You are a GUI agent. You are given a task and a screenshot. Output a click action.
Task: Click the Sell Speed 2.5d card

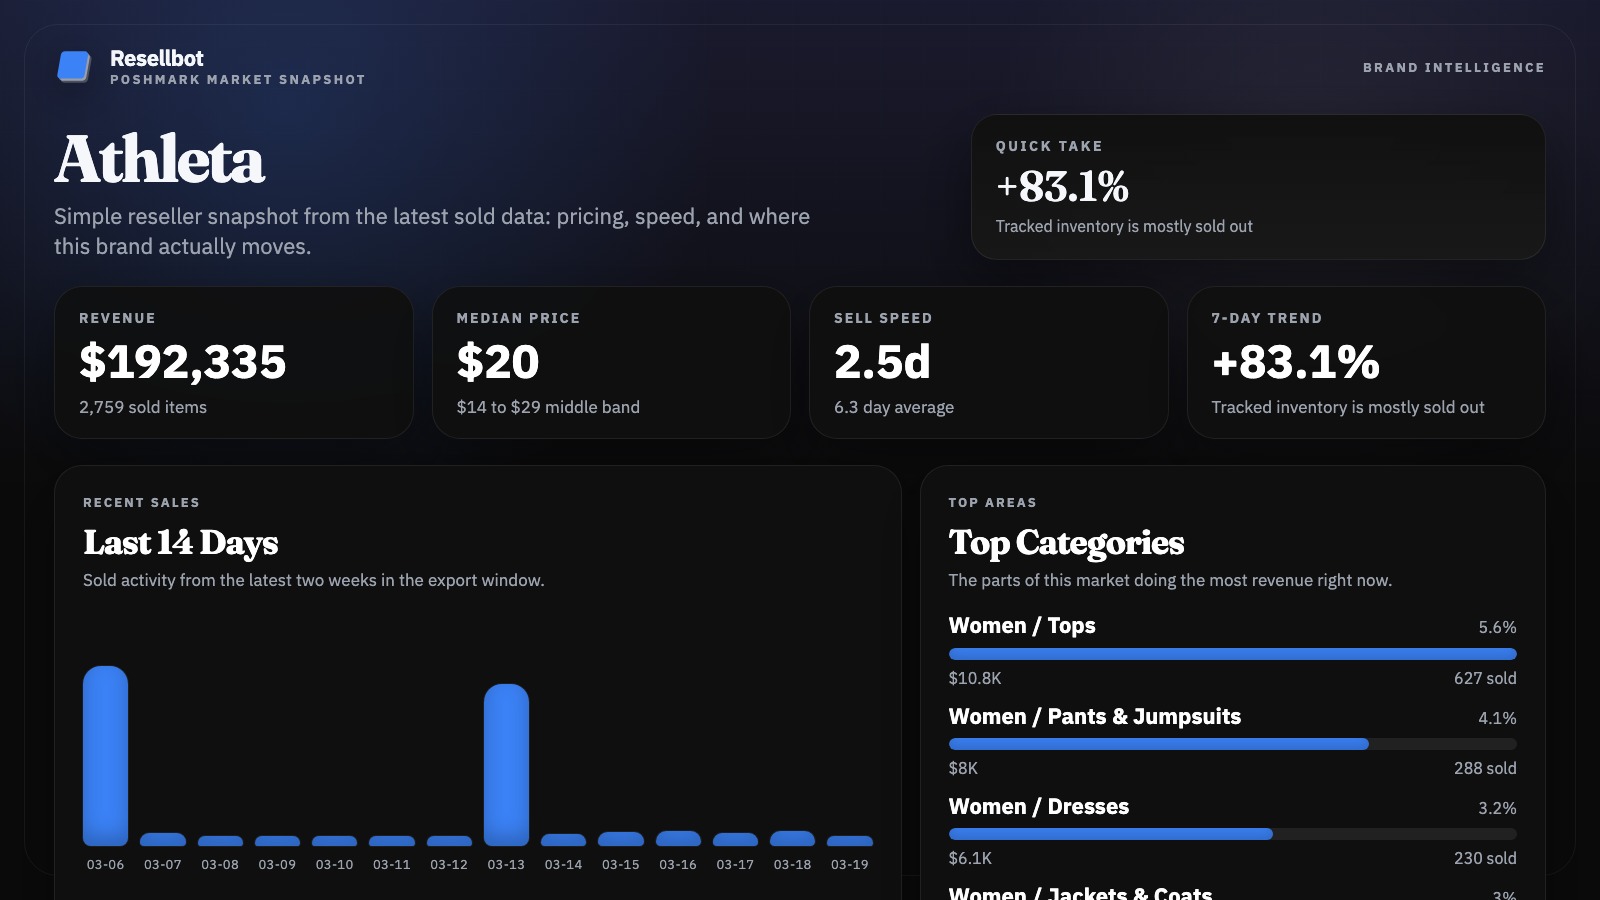point(988,362)
